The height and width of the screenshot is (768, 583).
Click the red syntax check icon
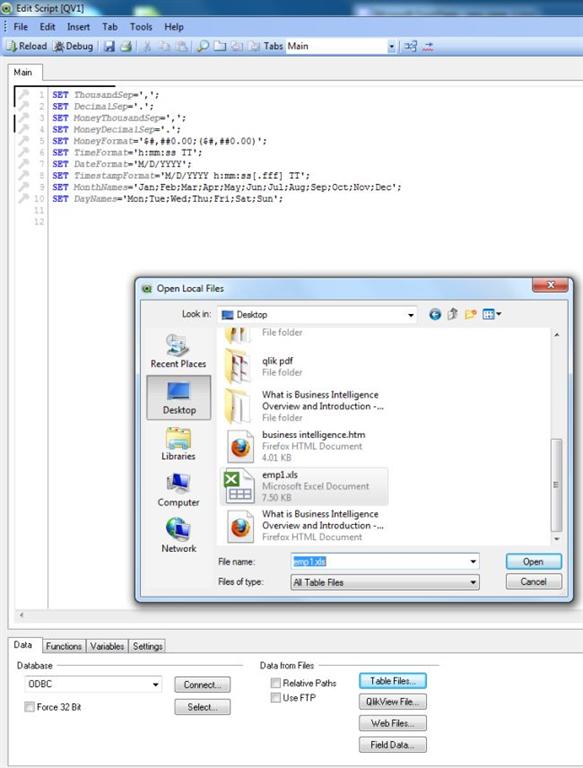[428, 47]
